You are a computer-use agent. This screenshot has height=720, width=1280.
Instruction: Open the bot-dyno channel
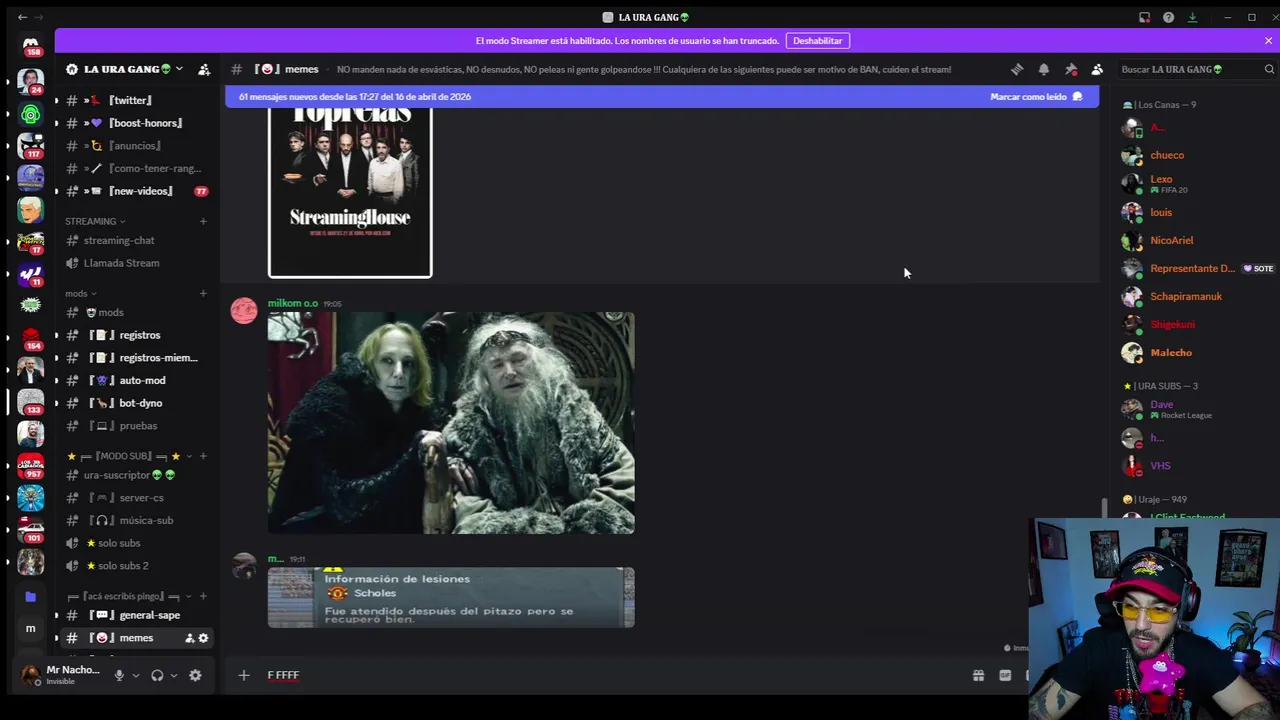coord(137,403)
